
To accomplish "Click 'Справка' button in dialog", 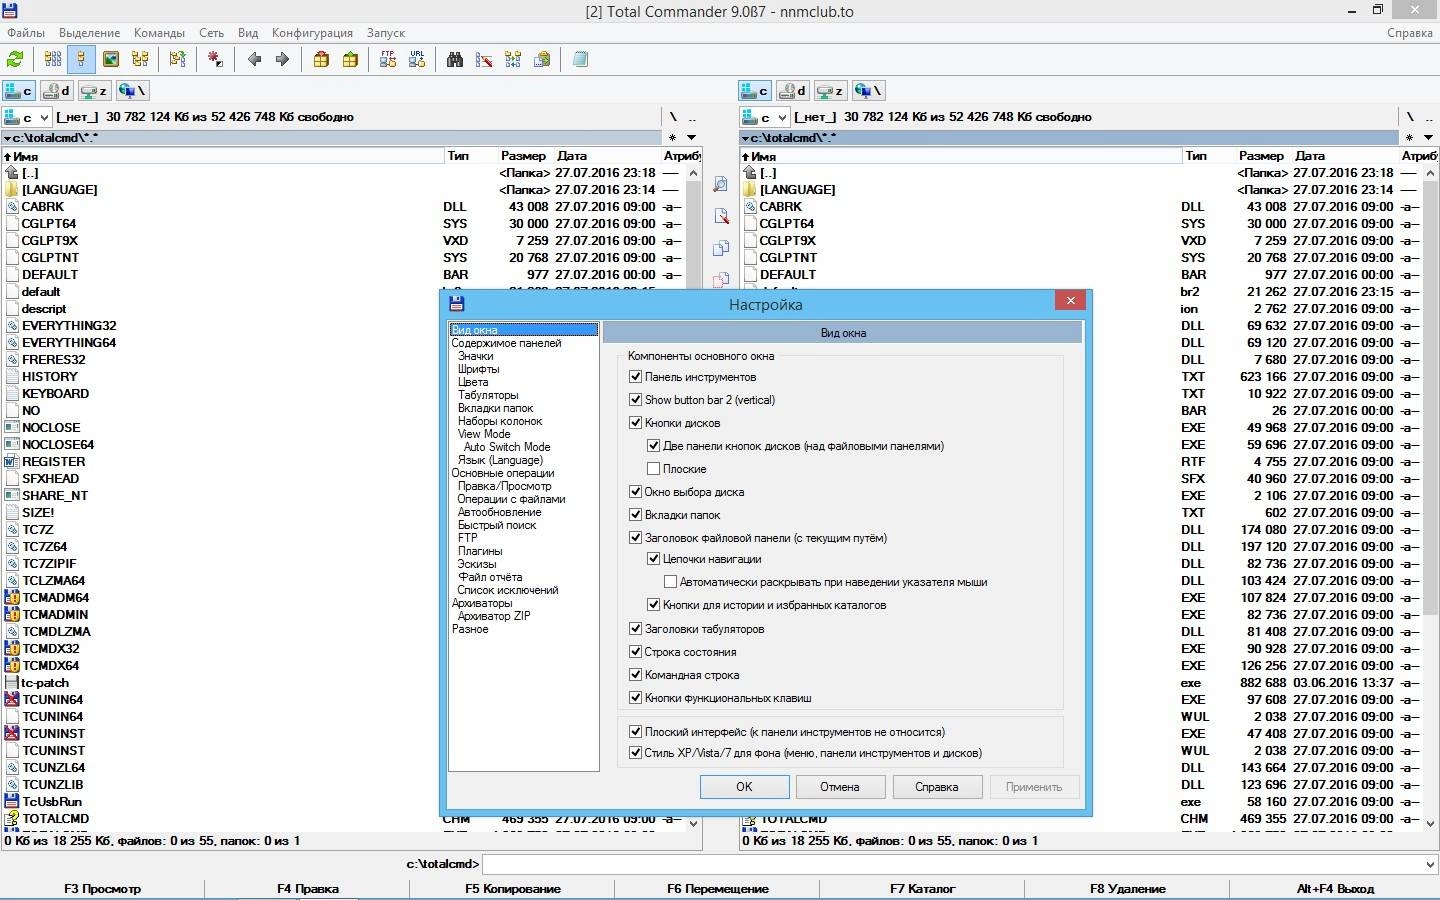I will pyautogui.click(x=937, y=787).
